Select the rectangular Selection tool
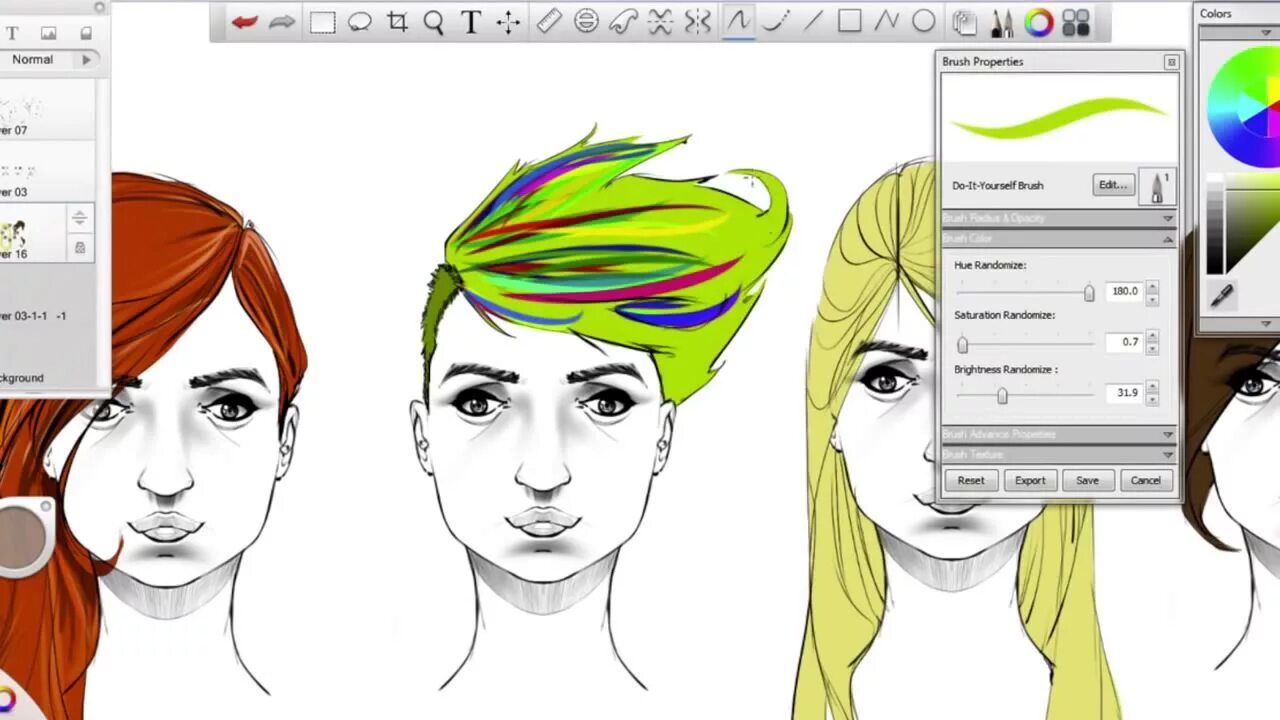Viewport: 1280px width, 720px height. [x=322, y=22]
